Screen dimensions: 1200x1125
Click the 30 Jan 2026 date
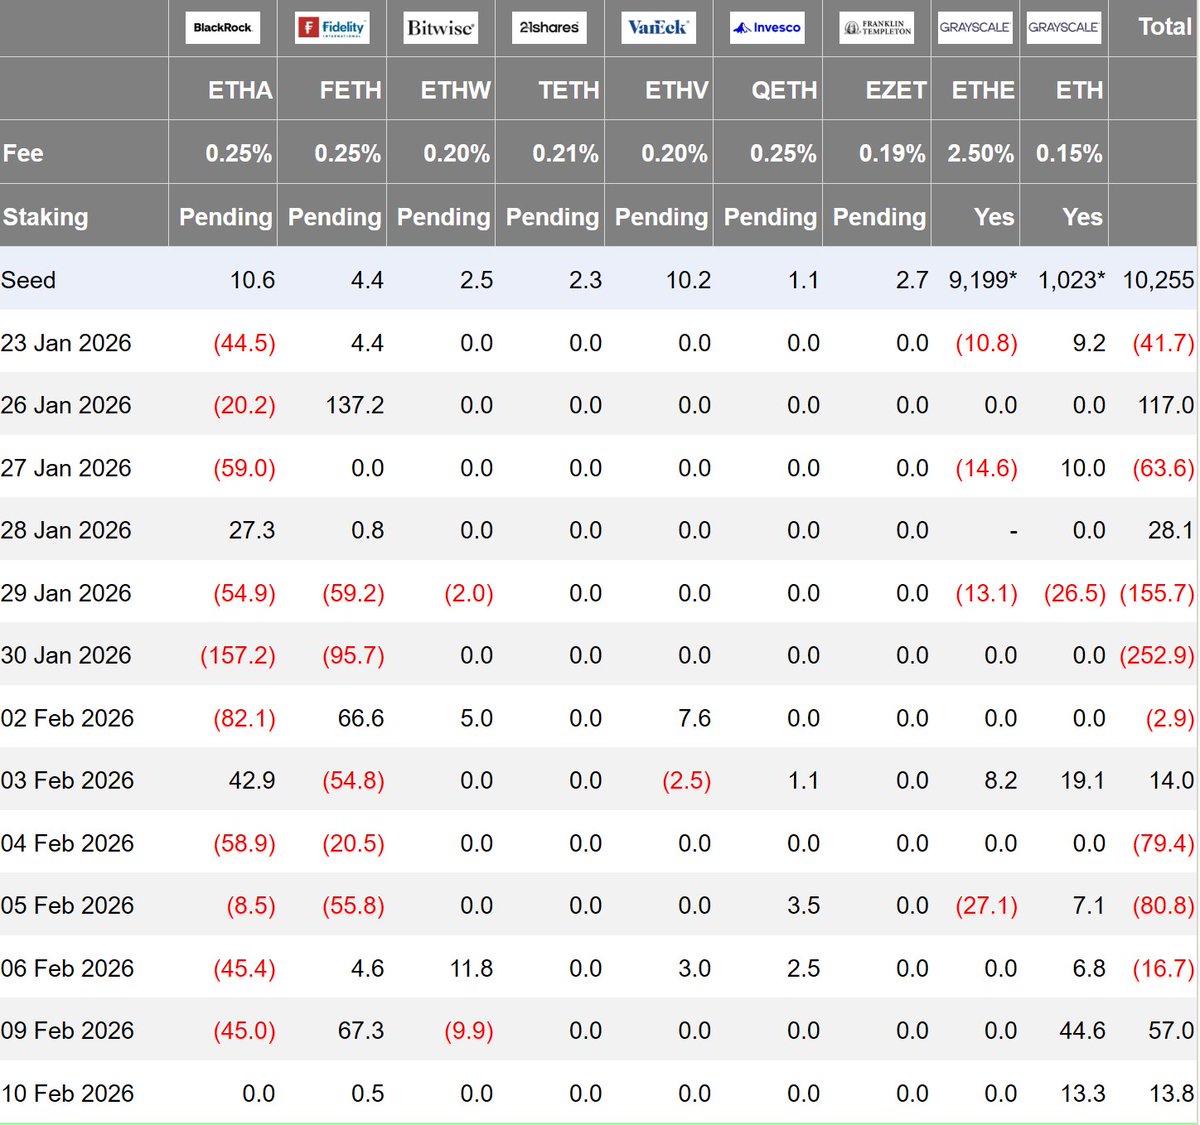(x=66, y=655)
